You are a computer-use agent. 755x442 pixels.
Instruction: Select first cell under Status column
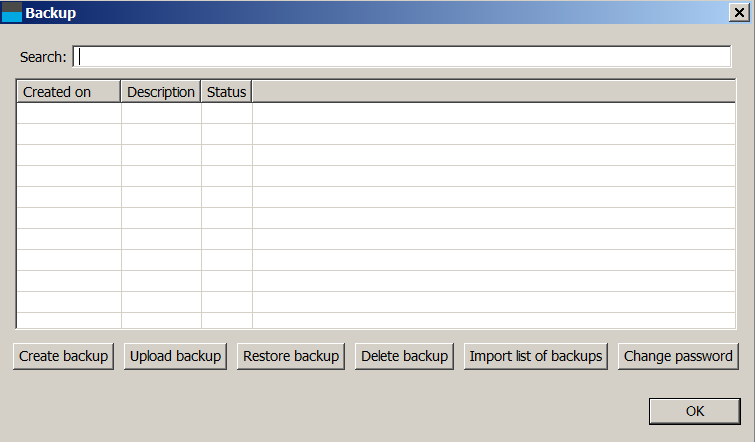pyautogui.click(x=227, y=113)
